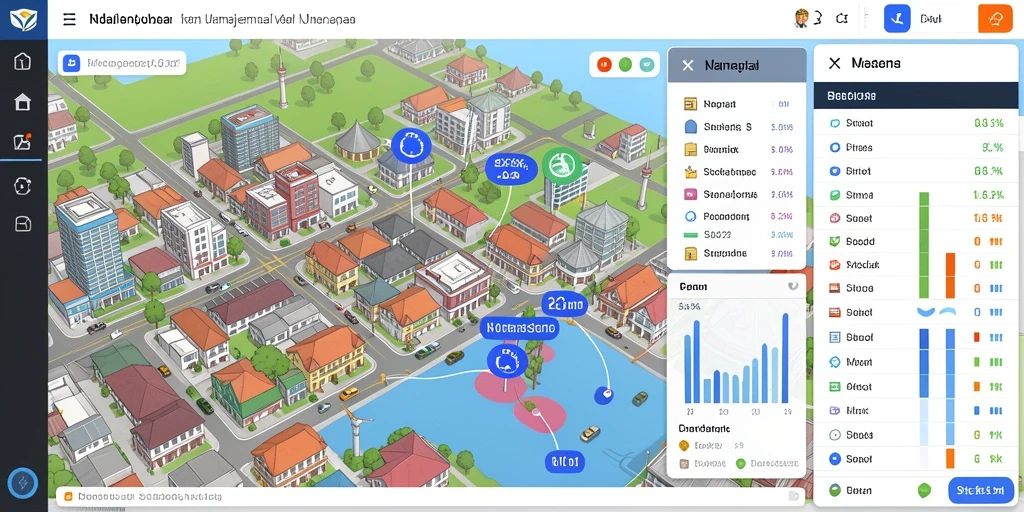Click the orange legend marker under the chart
The height and width of the screenshot is (512, 1024).
click(684, 445)
